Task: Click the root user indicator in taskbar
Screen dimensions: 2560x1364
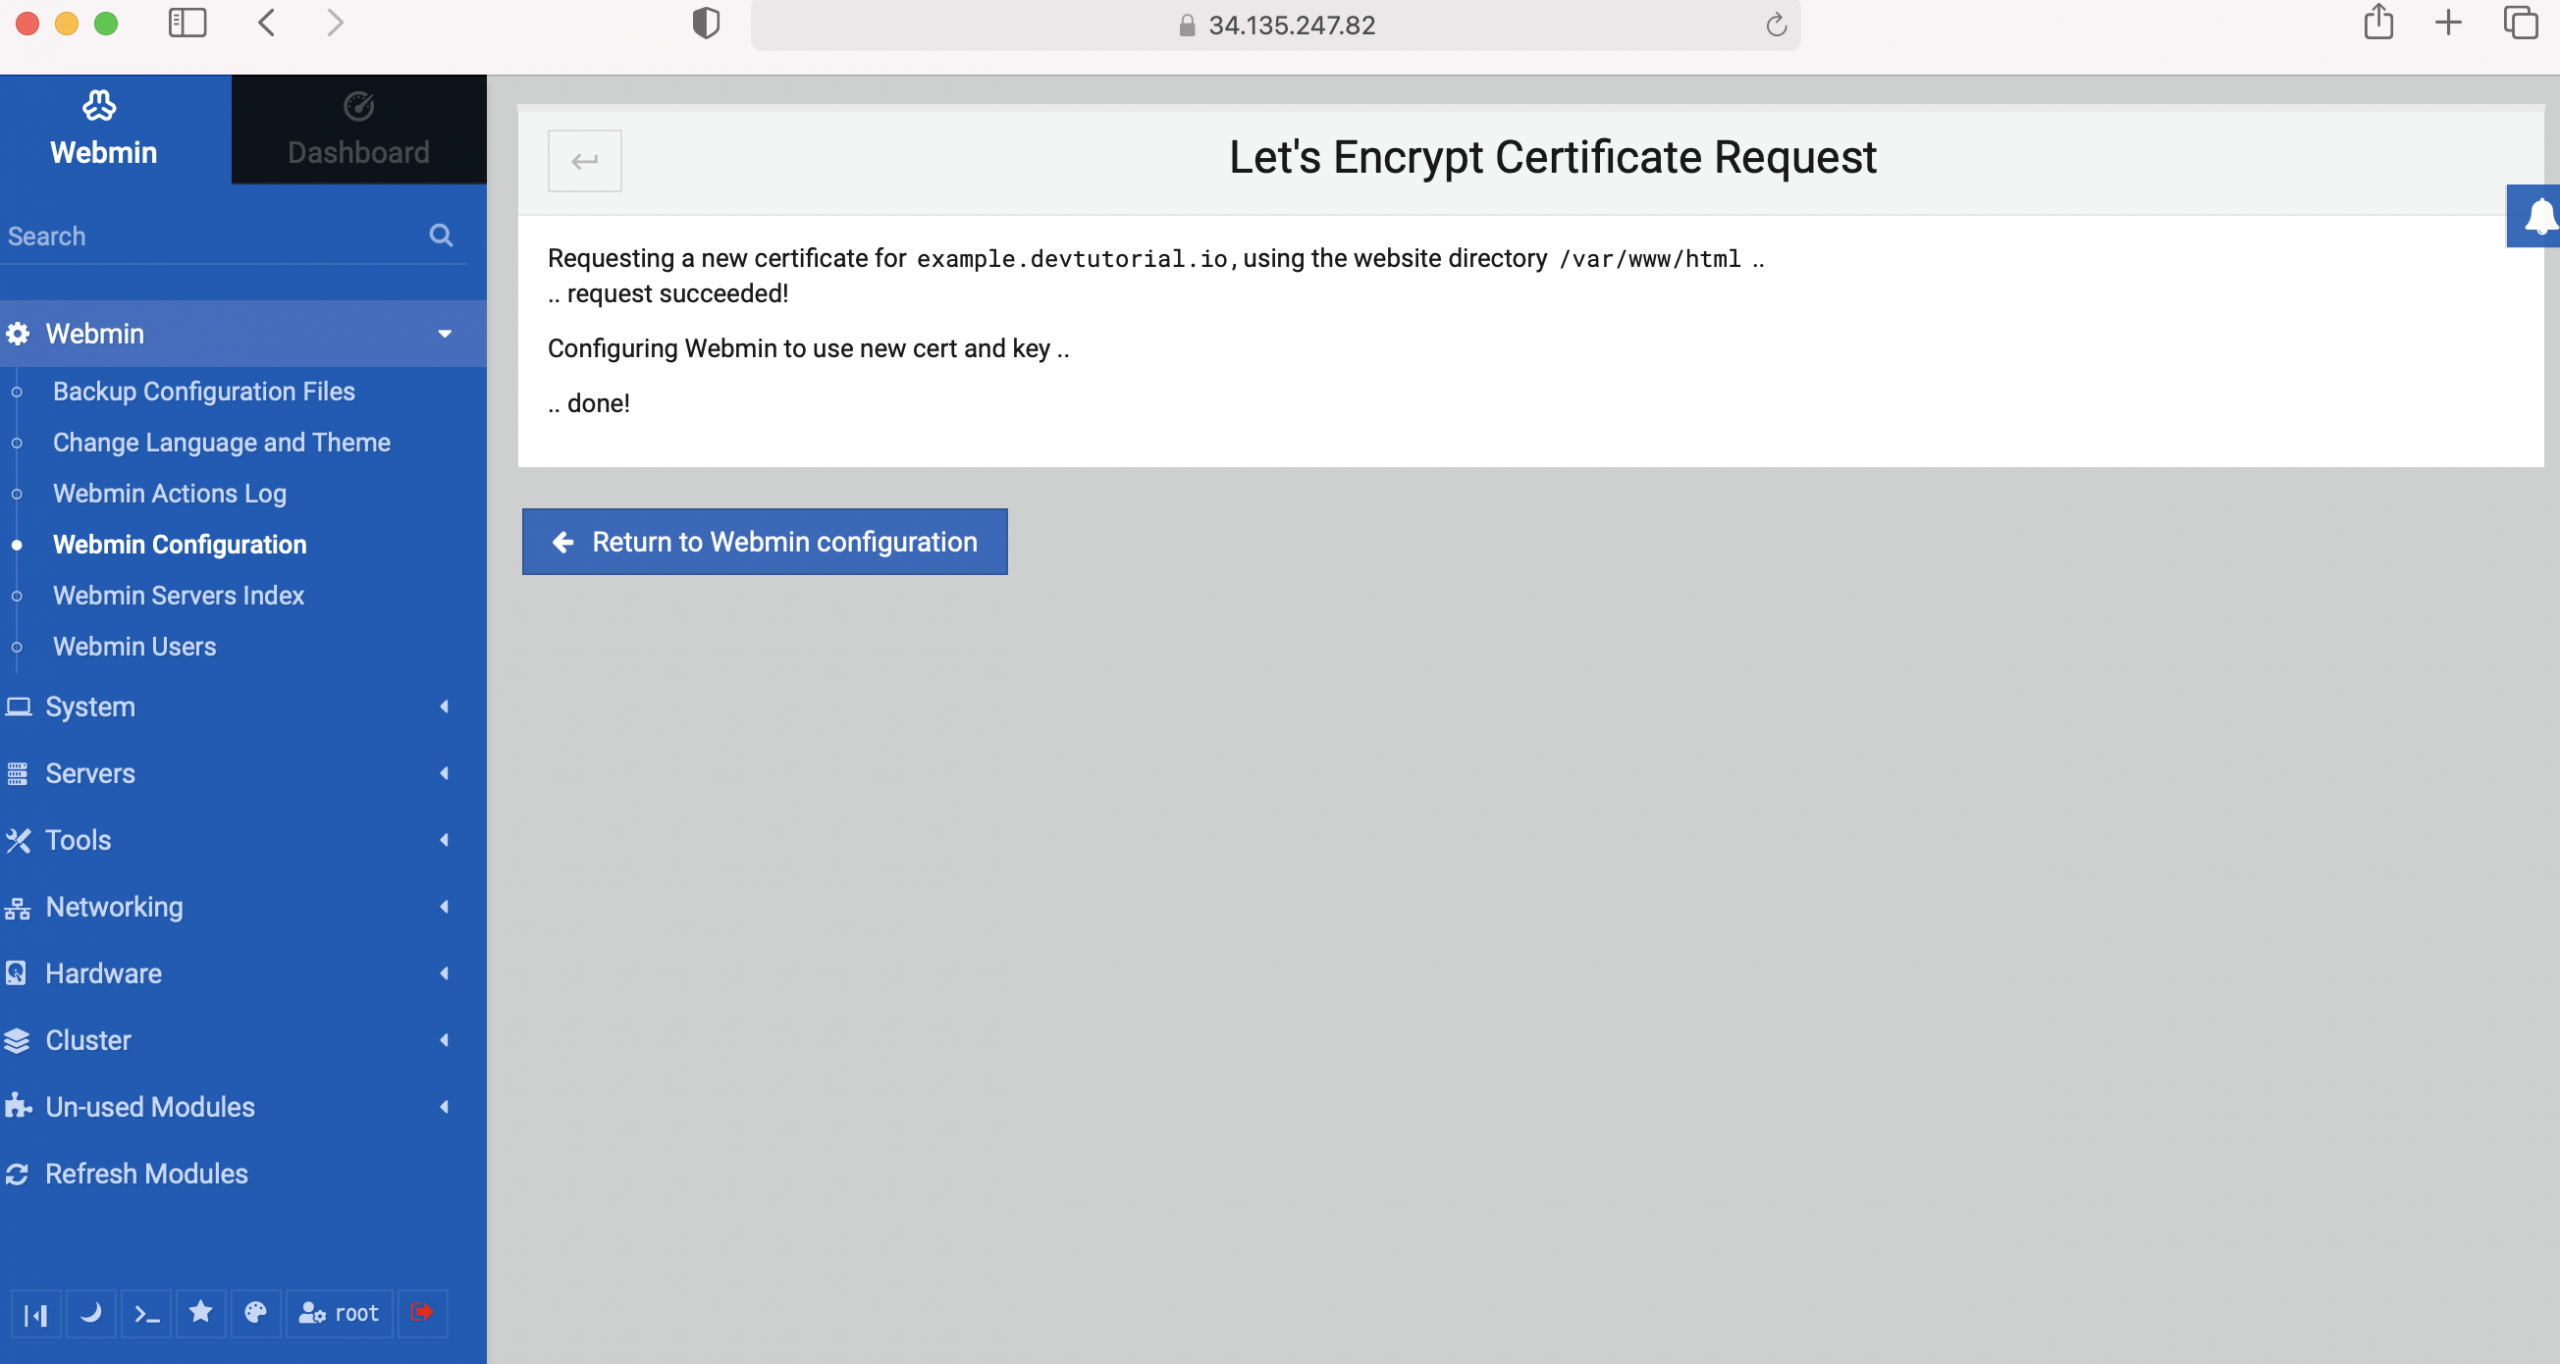Action: (337, 1313)
